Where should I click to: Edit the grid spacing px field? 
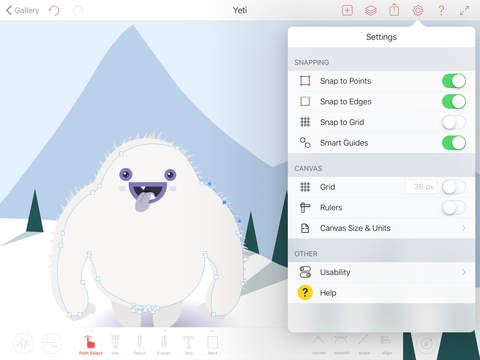(422, 187)
